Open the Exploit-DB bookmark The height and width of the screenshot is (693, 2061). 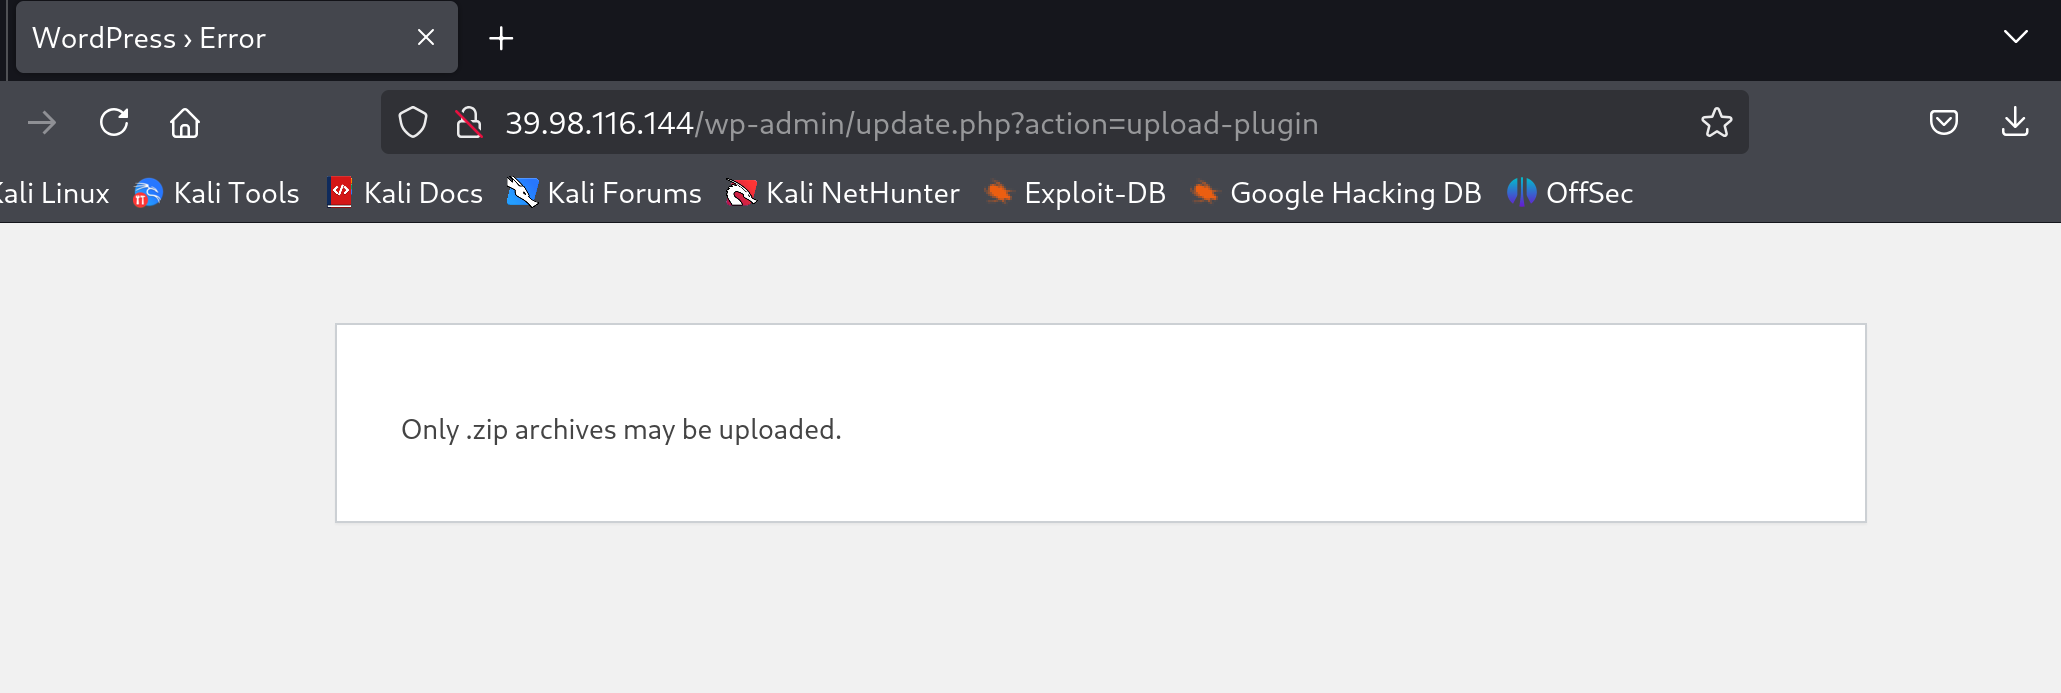[x=1075, y=193]
